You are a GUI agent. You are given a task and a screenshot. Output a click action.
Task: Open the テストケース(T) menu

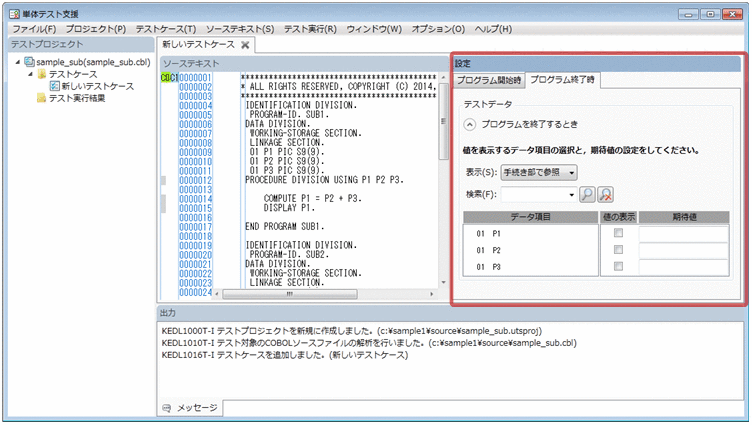(165, 29)
